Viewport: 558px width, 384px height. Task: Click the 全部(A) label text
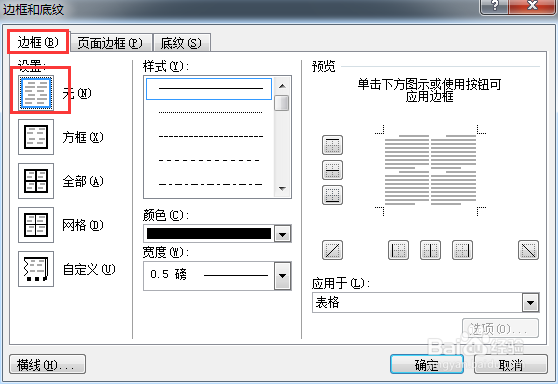tap(83, 181)
